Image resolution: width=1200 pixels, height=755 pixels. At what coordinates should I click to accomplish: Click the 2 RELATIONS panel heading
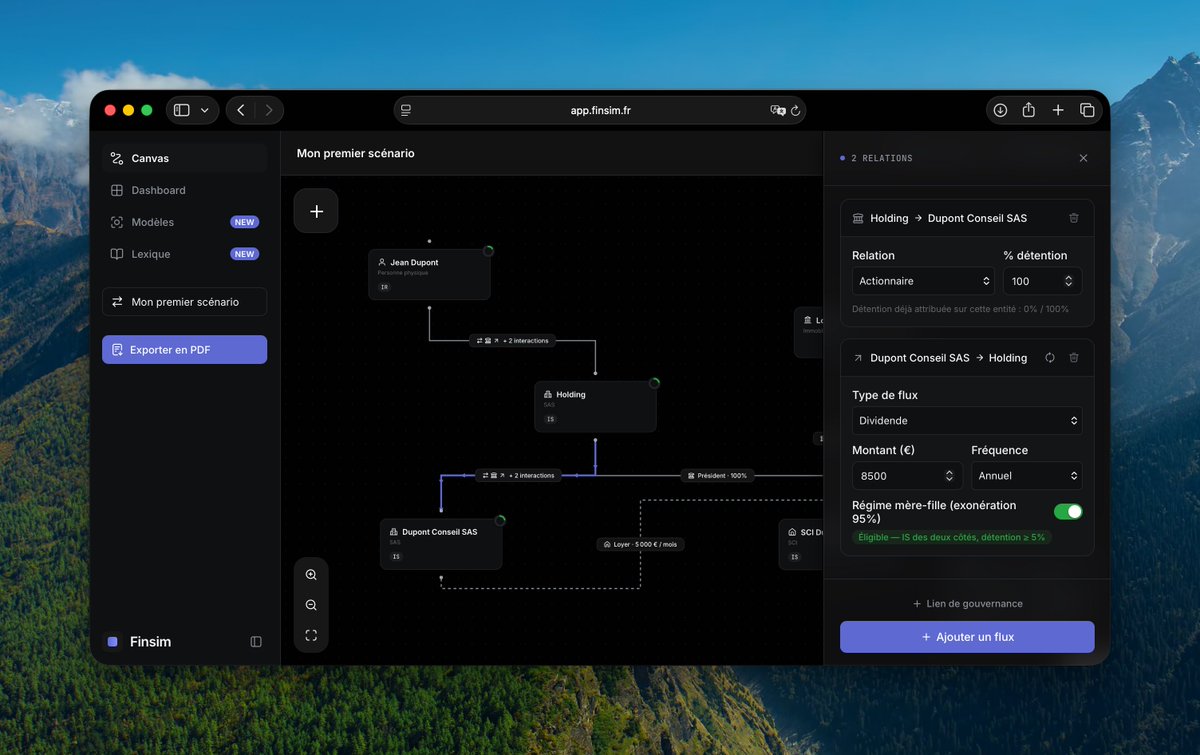coord(881,158)
